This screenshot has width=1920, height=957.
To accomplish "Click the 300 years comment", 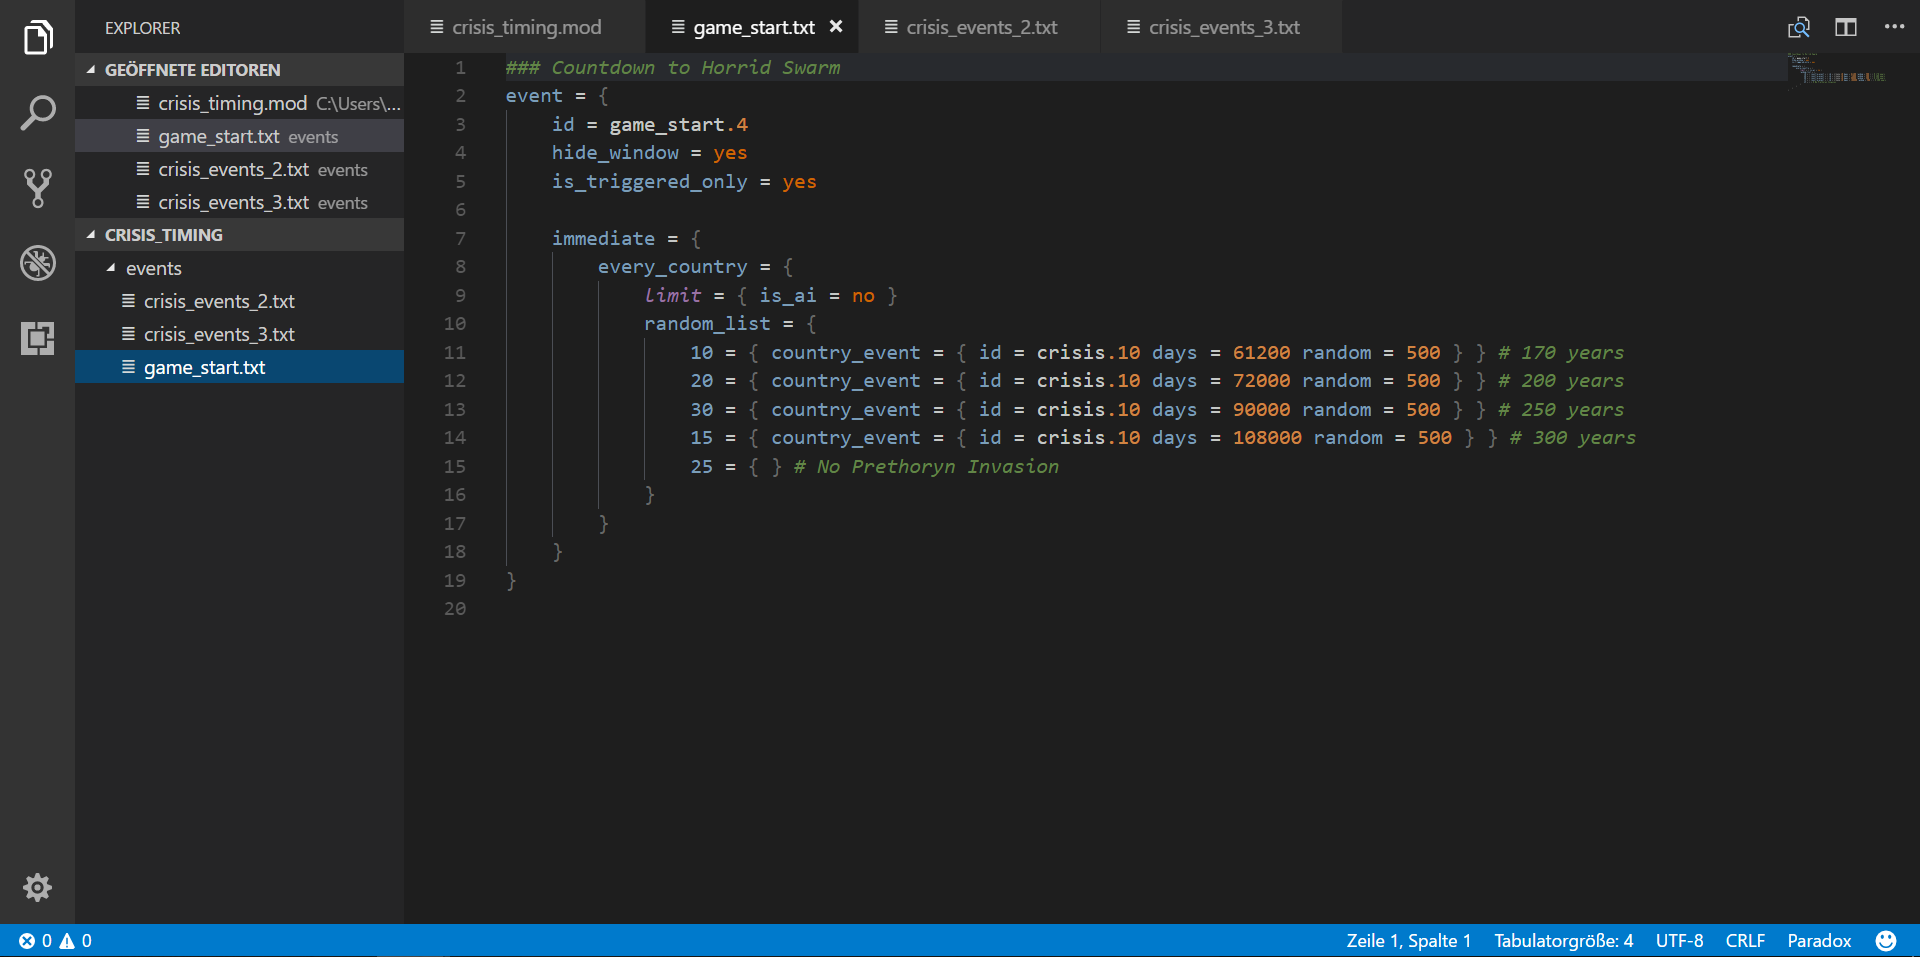I will coord(1573,438).
